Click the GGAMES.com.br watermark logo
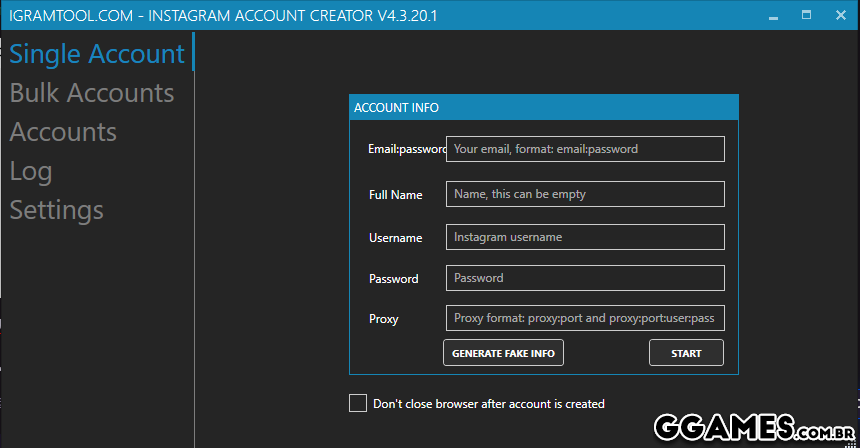The image size is (860, 448). [753, 428]
